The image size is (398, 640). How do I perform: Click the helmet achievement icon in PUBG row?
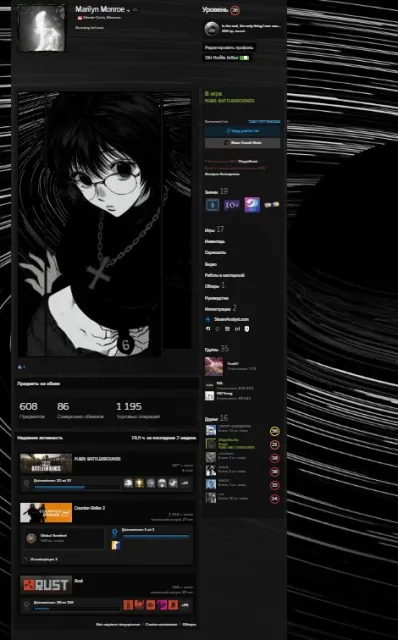click(x=128, y=483)
